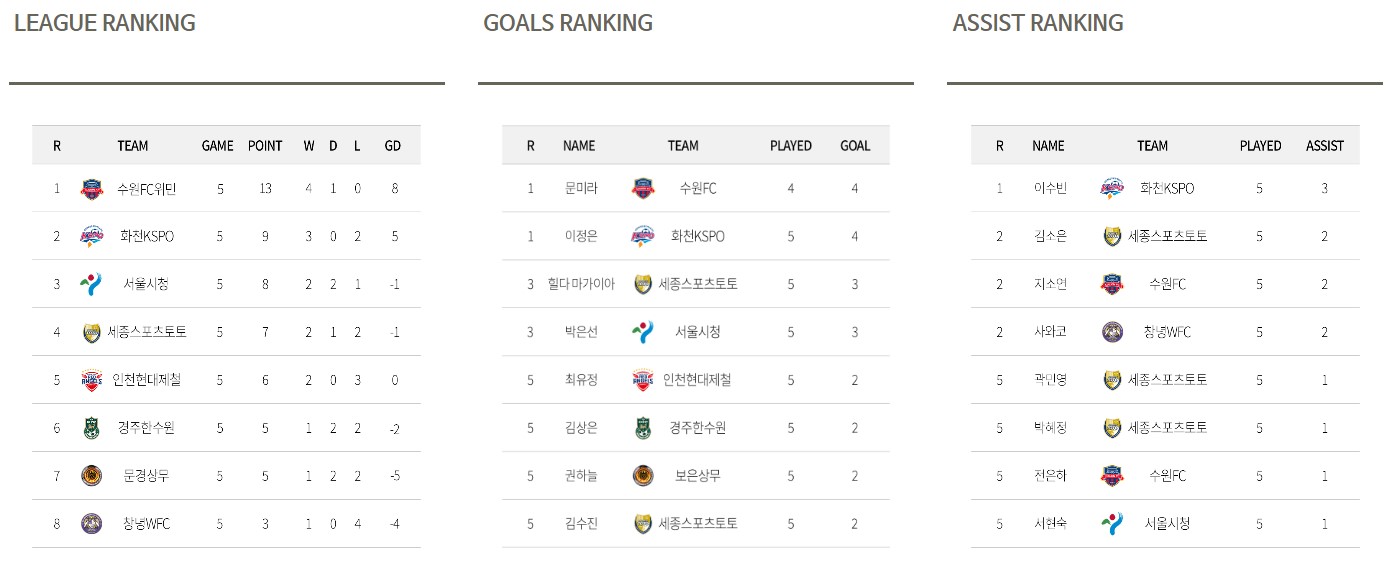Select team name 수원FC위민 in league table
Viewport: 1395px width, 561px height.
[147, 188]
